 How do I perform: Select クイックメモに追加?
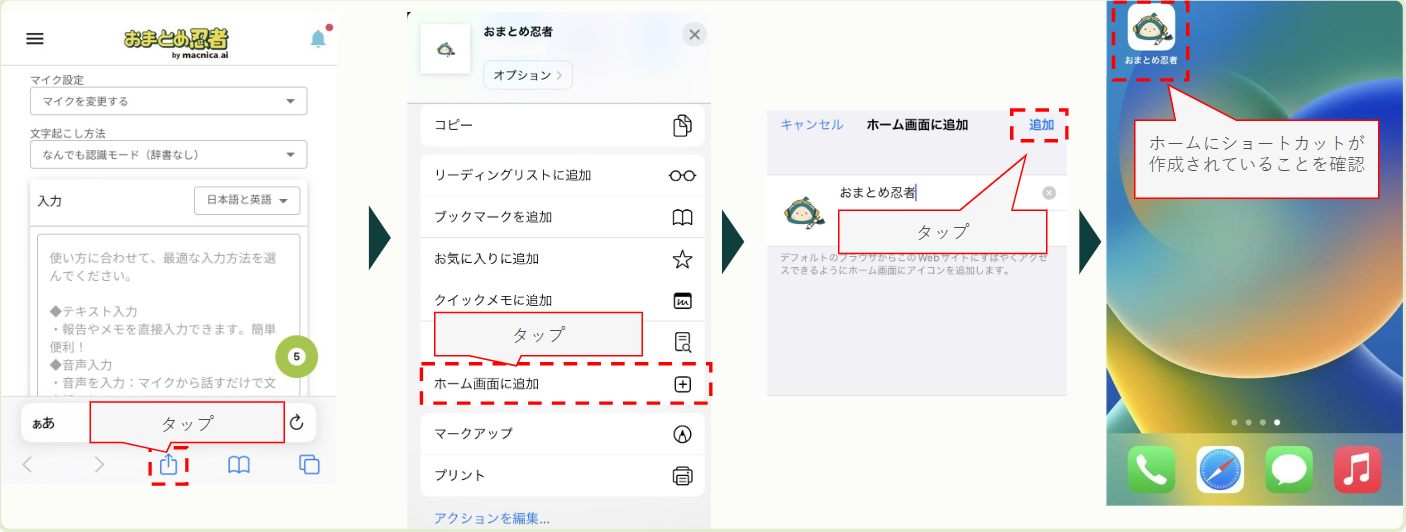click(563, 300)
